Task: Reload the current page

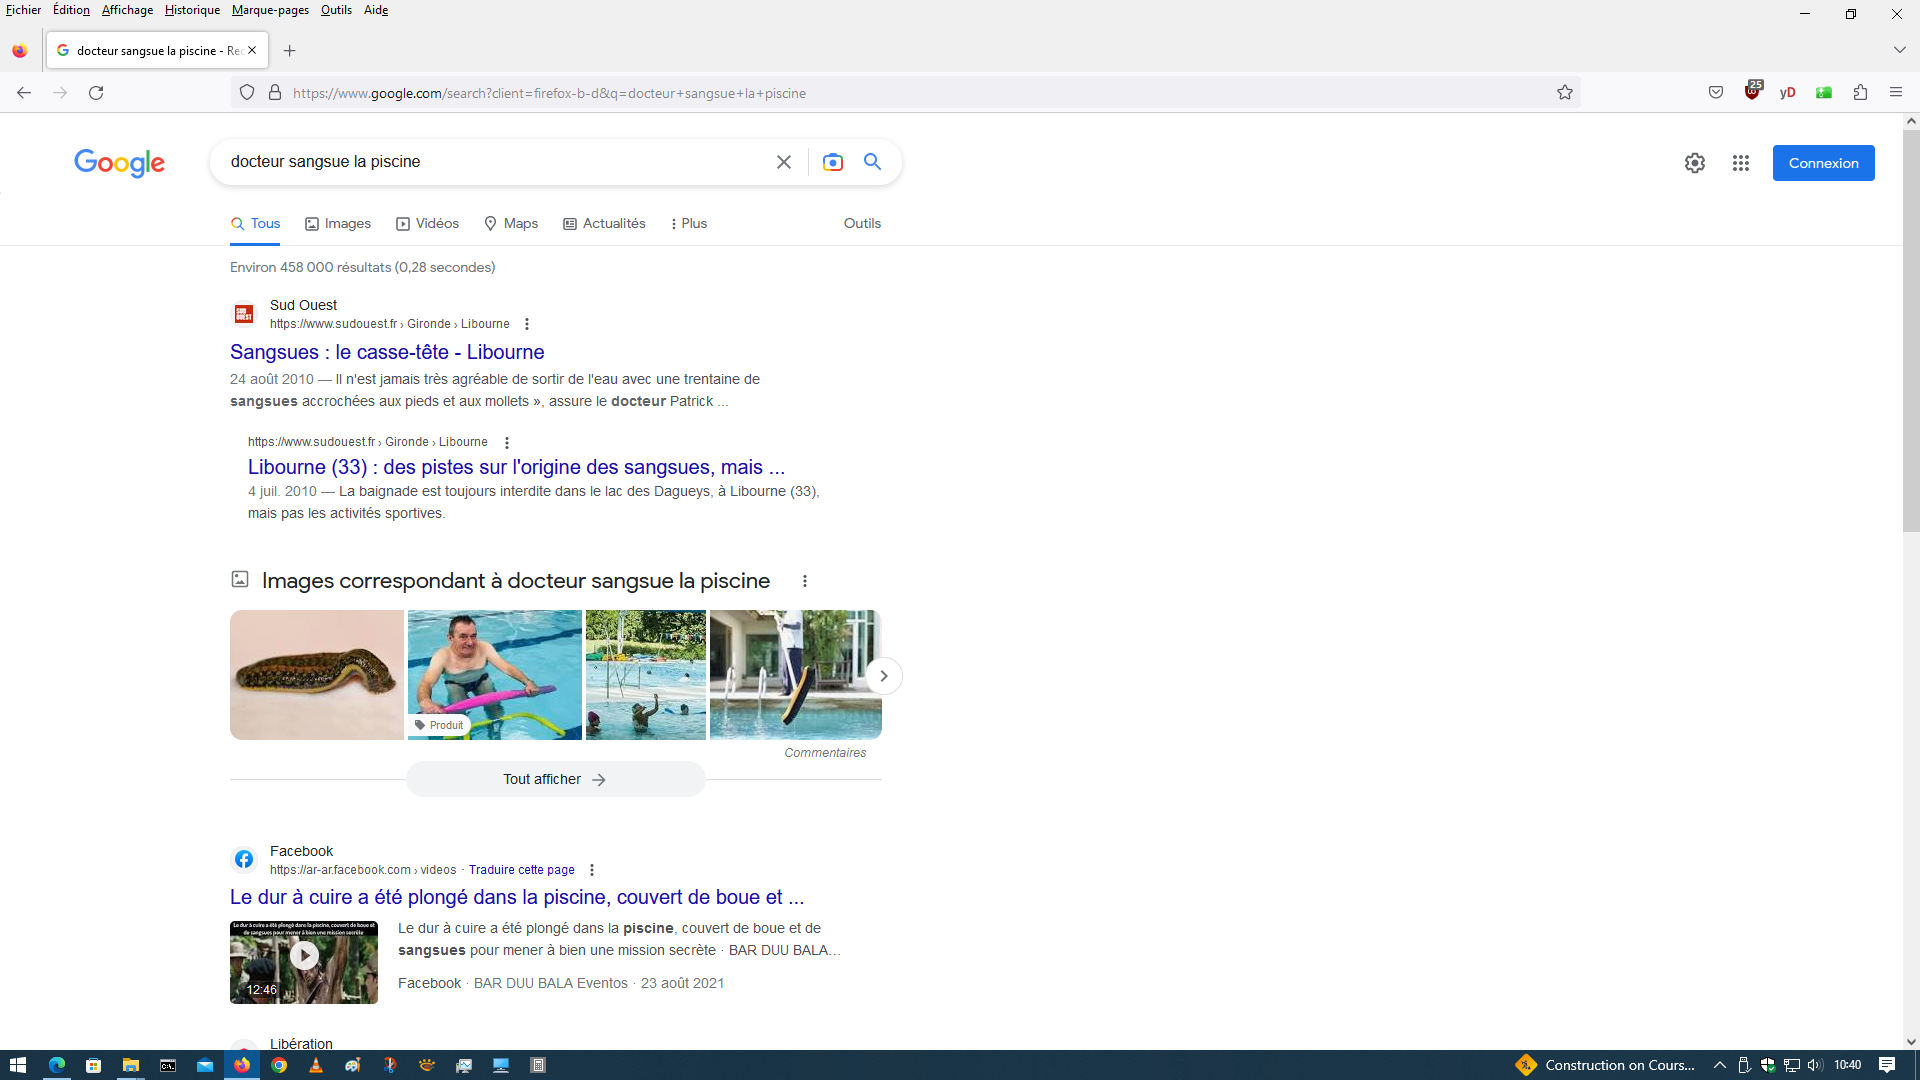Action: point(96,93)
